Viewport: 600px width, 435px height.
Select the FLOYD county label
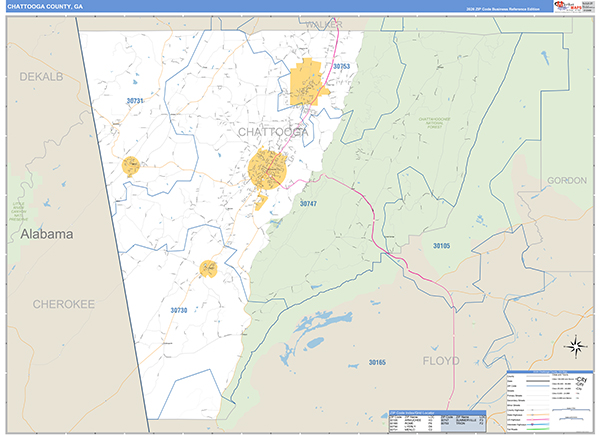pyautogui.click(x=441, y=361)
